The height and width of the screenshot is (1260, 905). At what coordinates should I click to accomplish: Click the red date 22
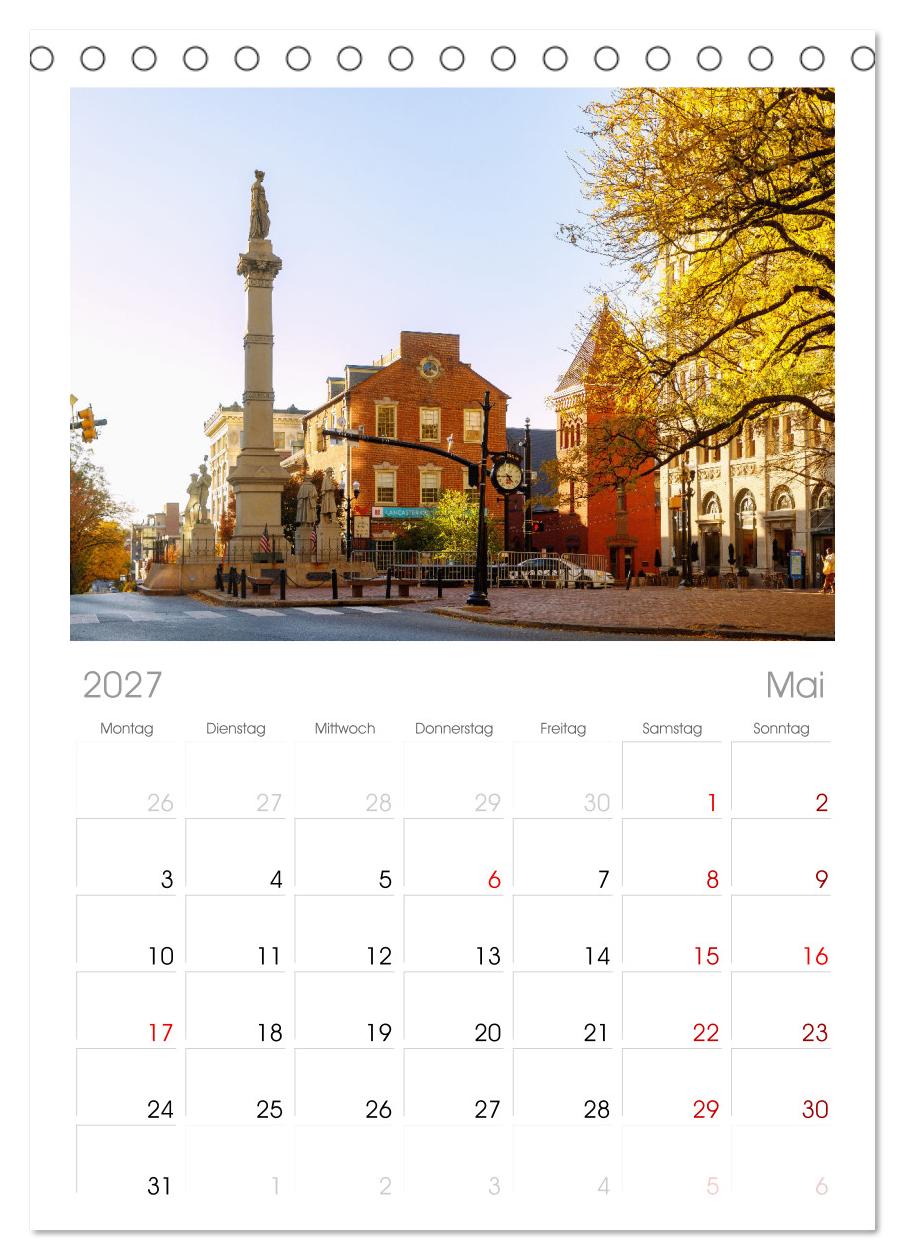[x=706, y=1033]
